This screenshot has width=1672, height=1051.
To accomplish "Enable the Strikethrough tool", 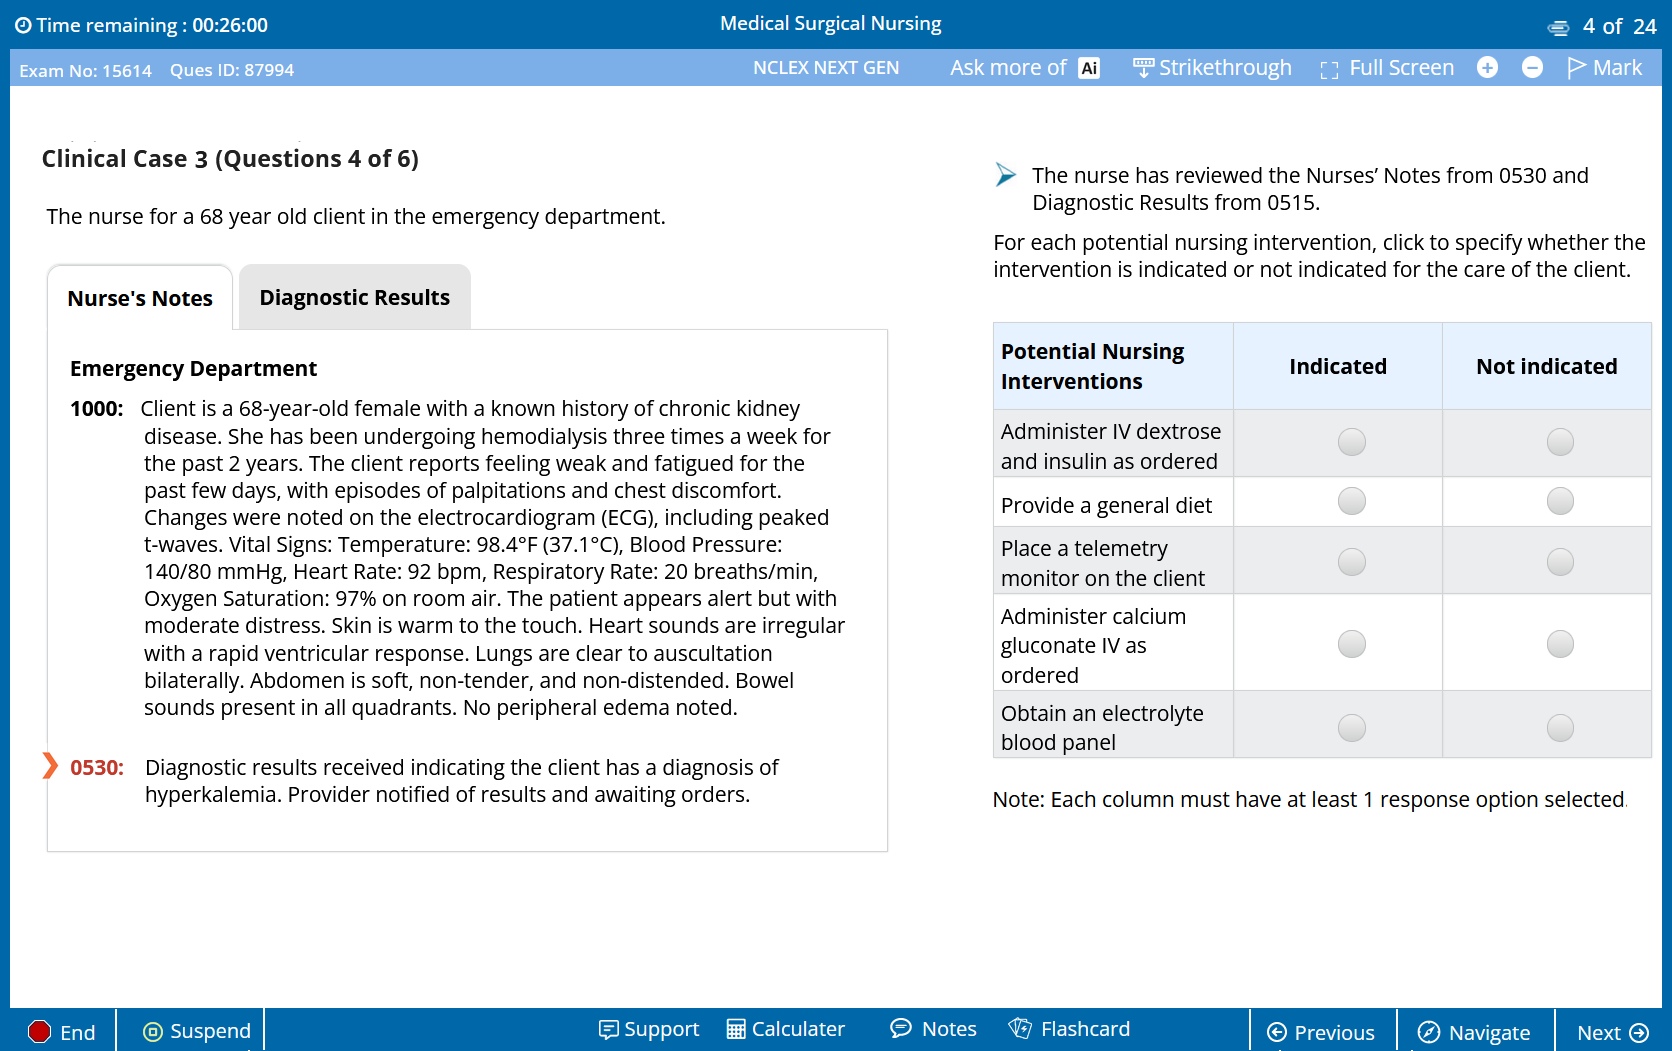I will coord(1212,68).
